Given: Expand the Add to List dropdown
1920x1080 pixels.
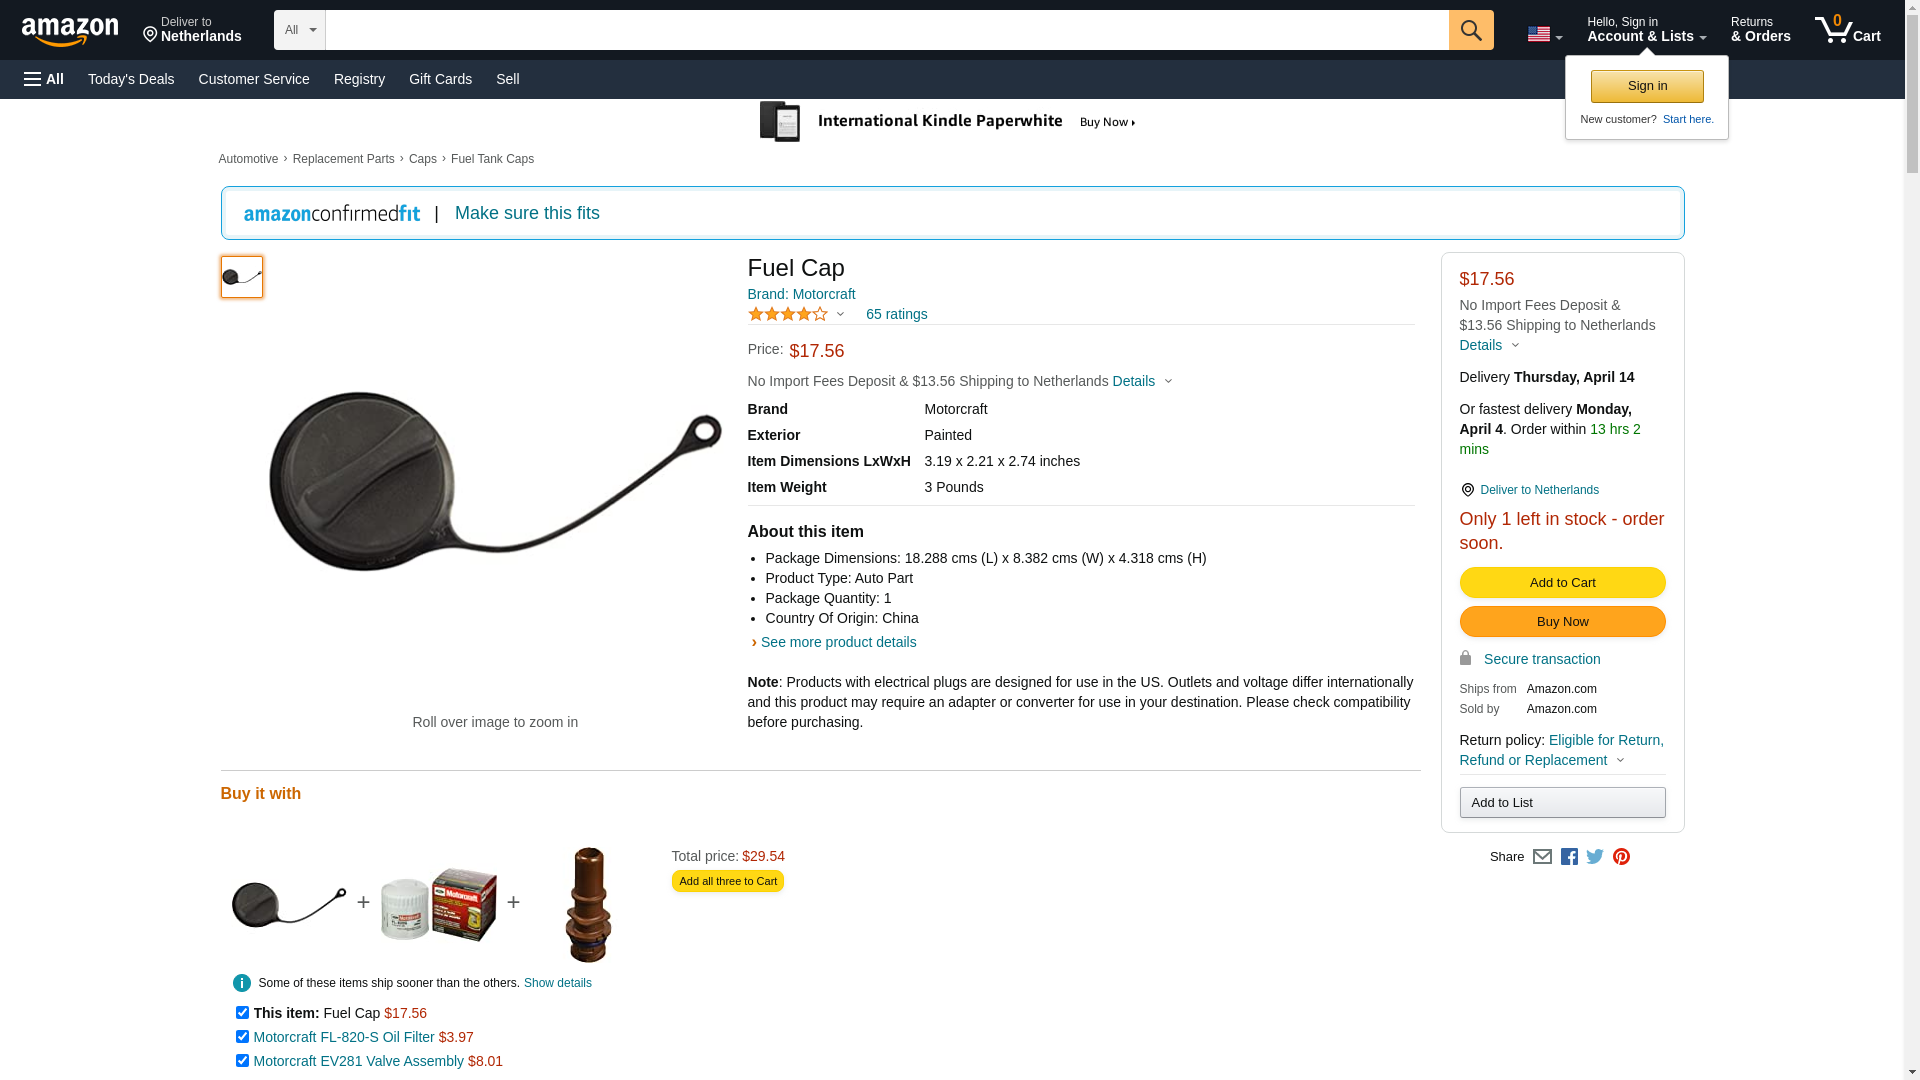Looking at the screenshot, I should click(1562, 803).
